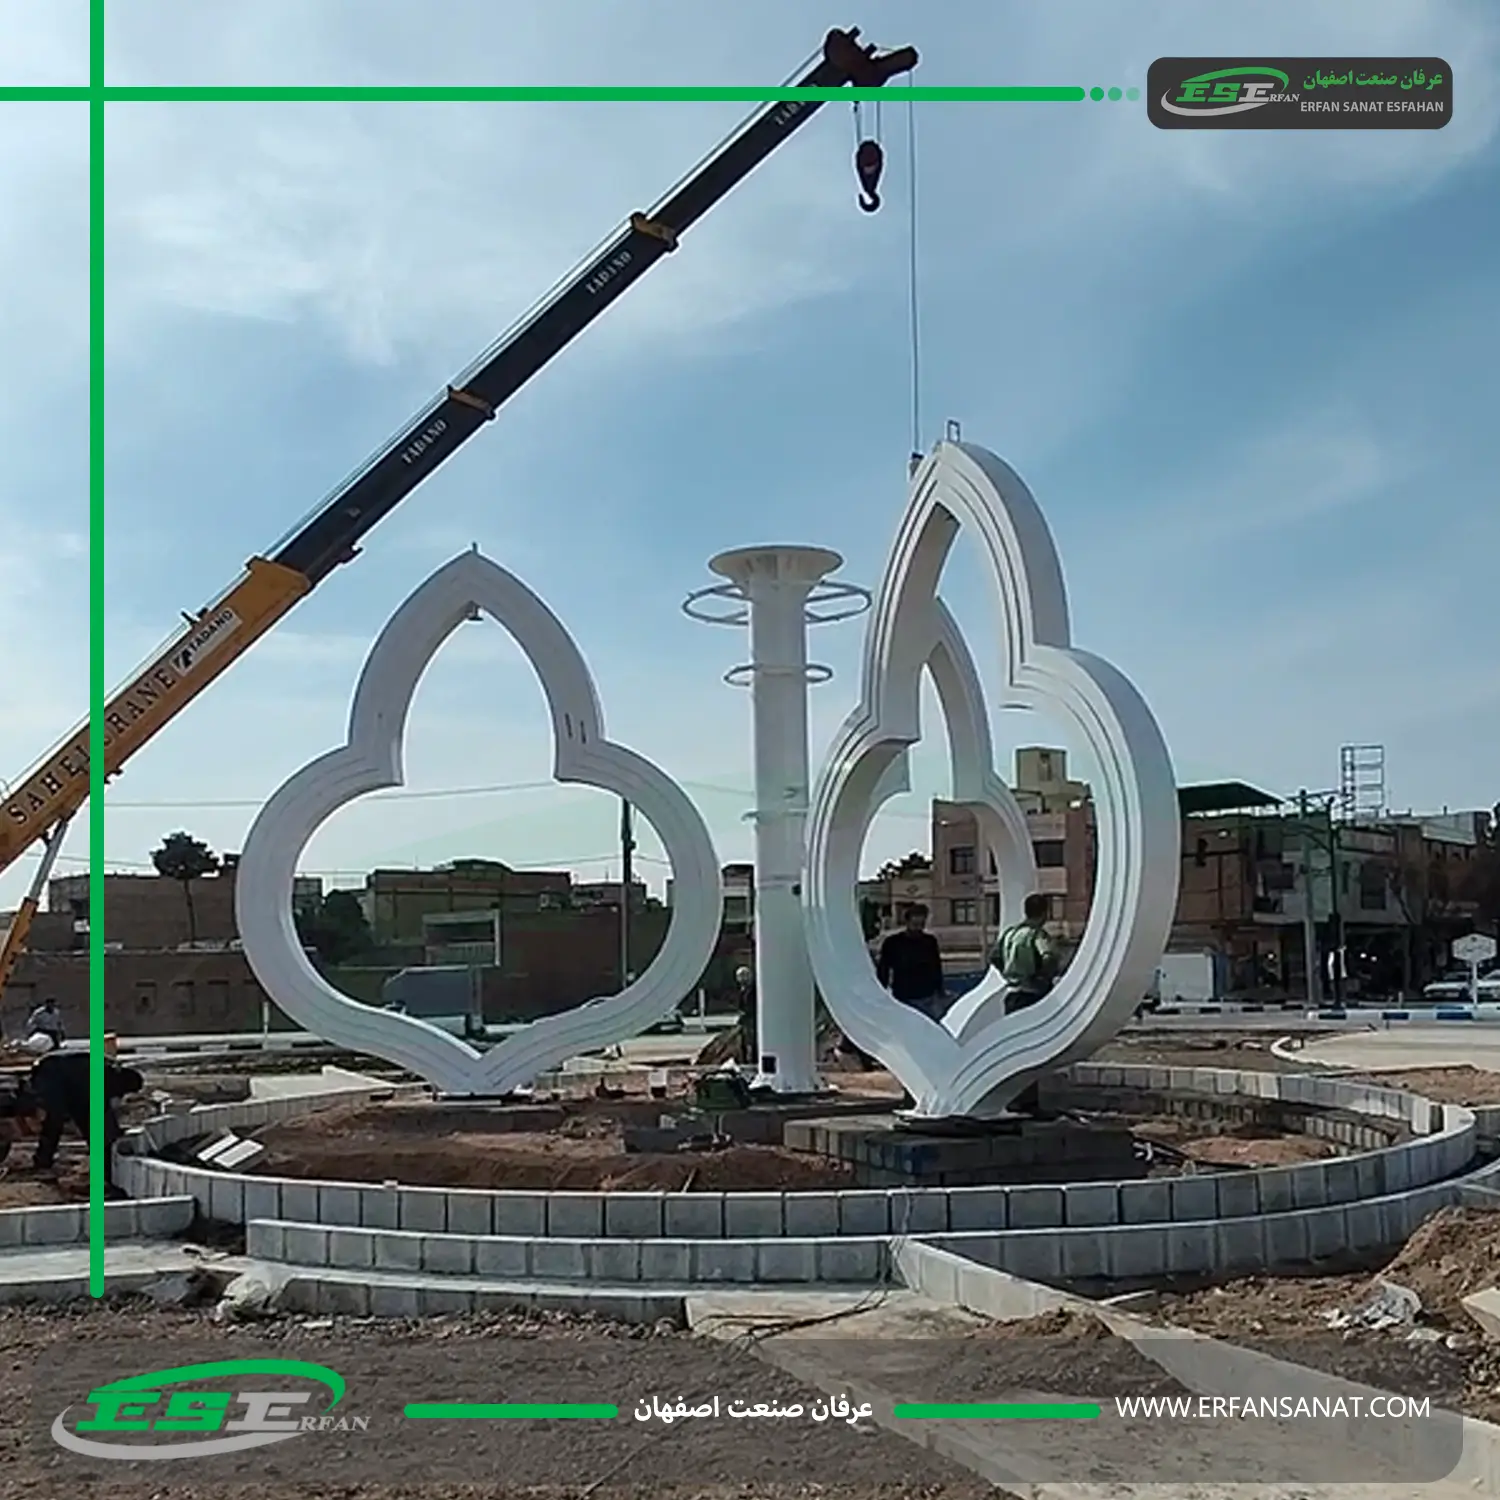Image resolution: width=1500 pixels, height=1500 pixels.
Task: Click the red crane hook
Action: [868, 170]
